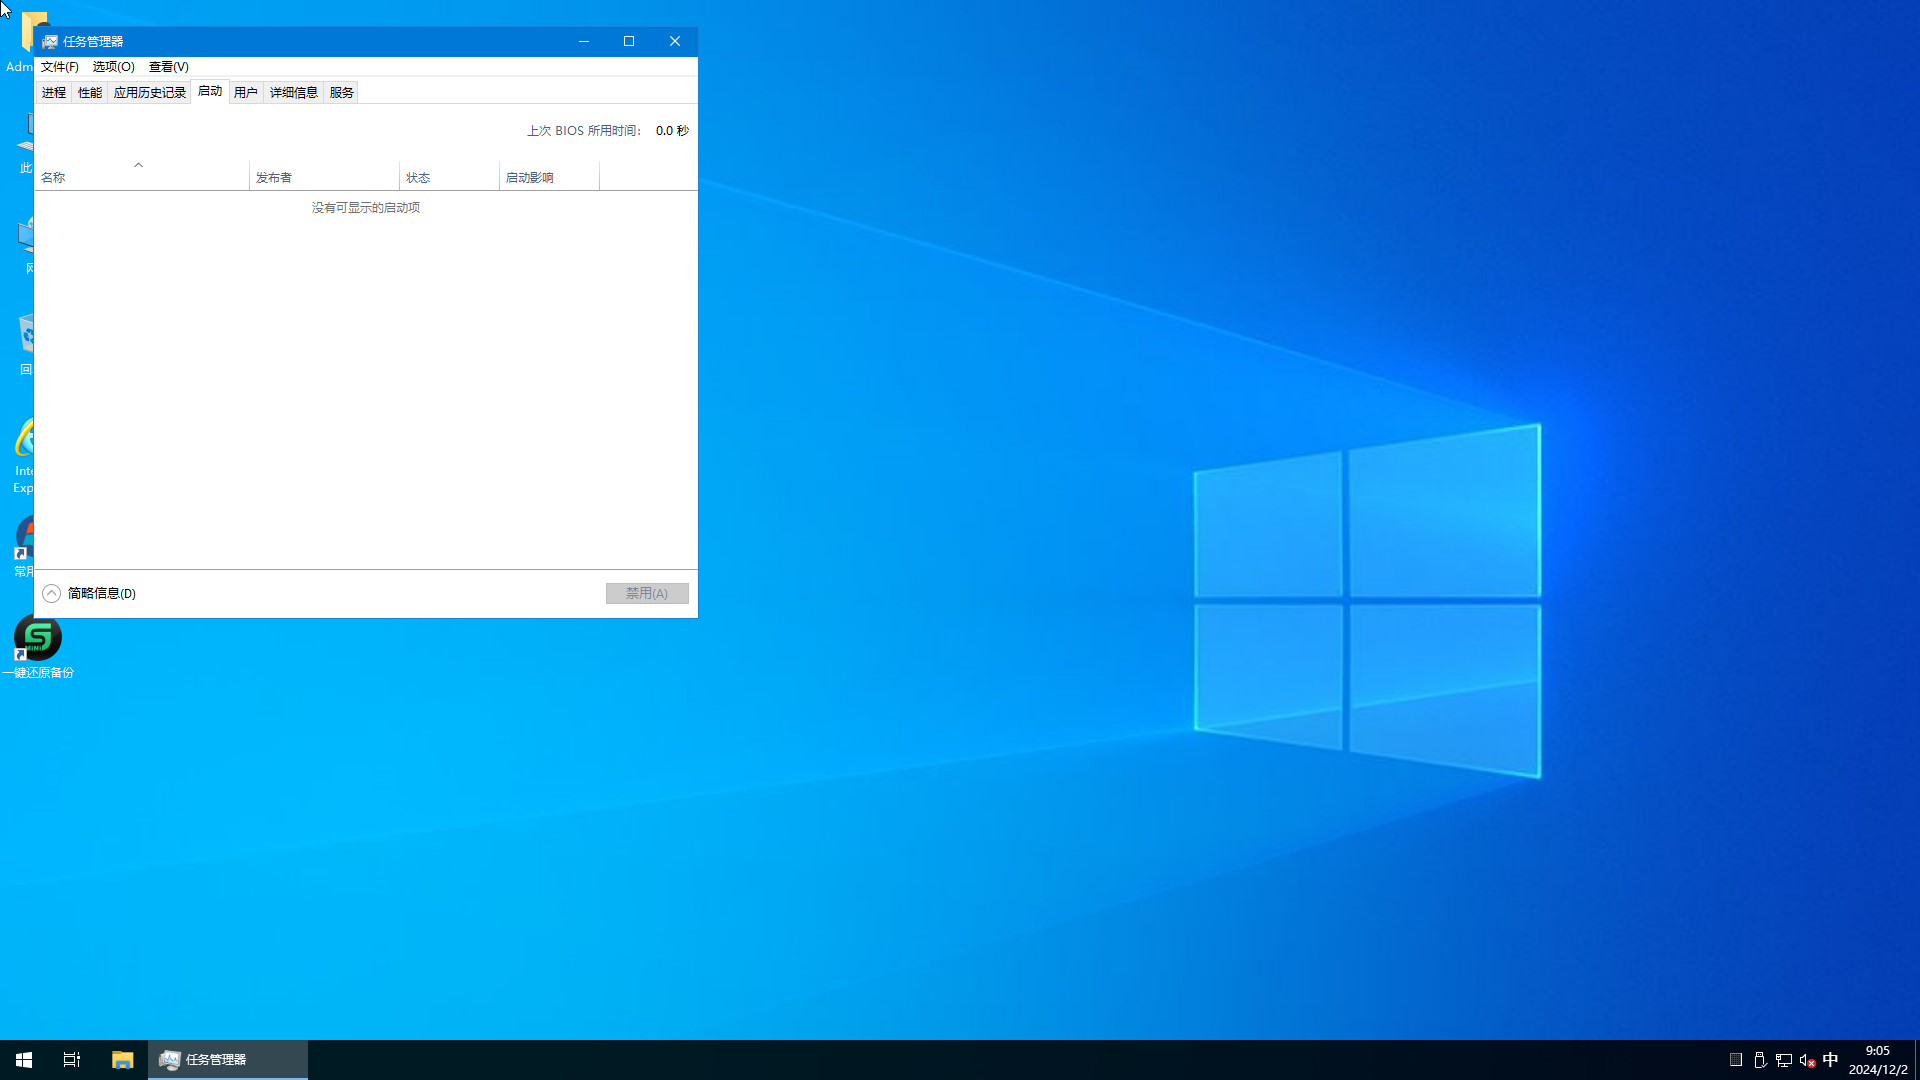1920x1080 pixels.
Task: Collapse to 简略信息 view using chevron
Action: [52, 594]
